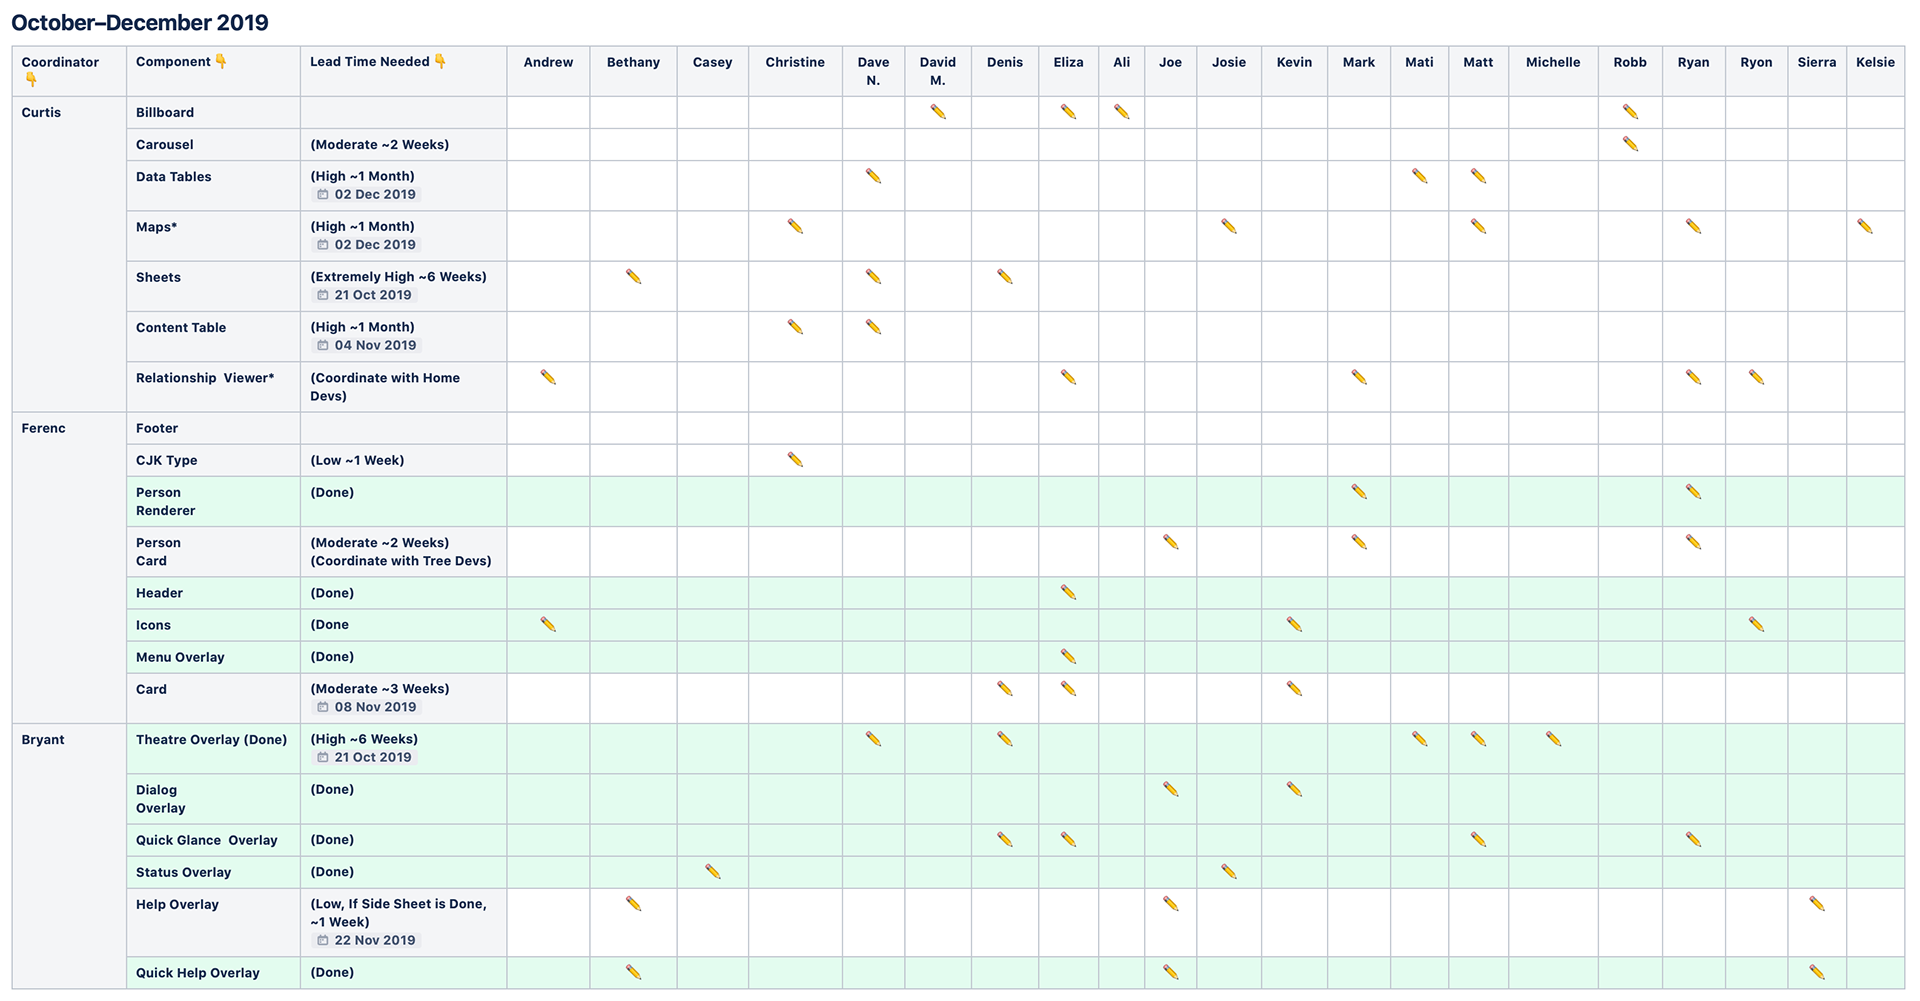This screenshot has width=1920, height=1001.
Task: Click Menu Overlay pencil under Eliza
Action: [x=1068, y=656]
